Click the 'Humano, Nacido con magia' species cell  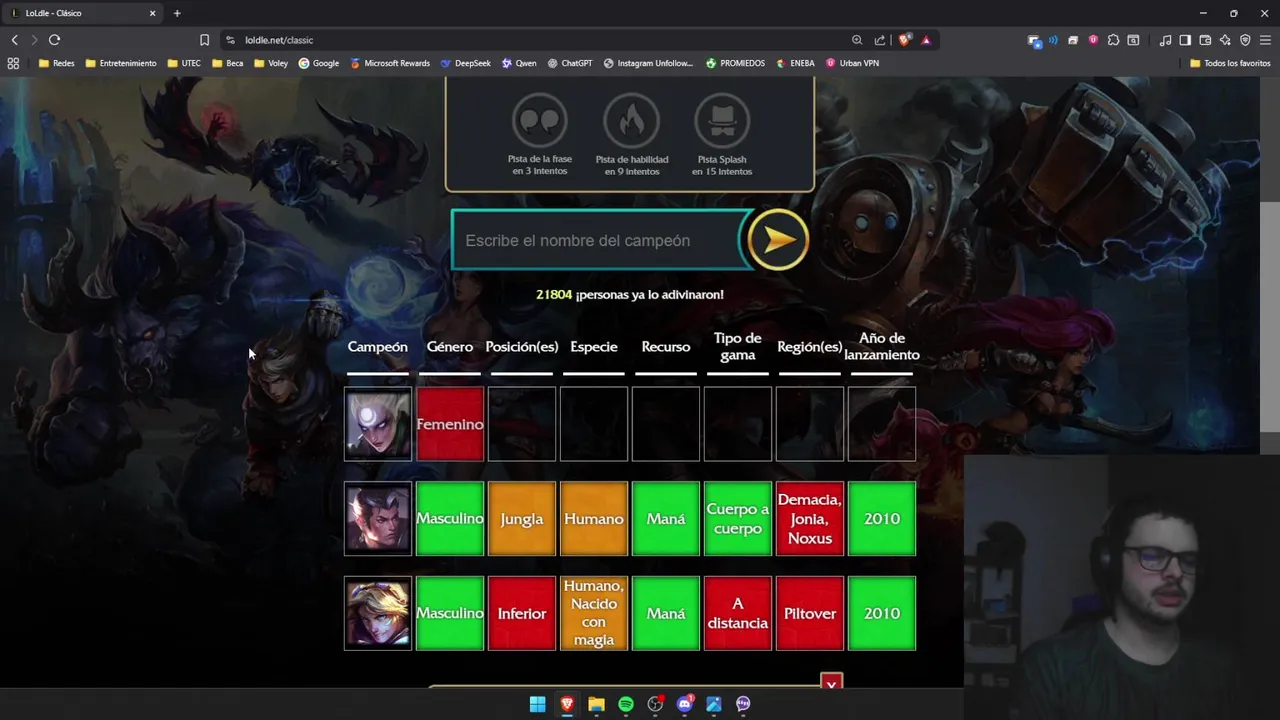[594, 613]
